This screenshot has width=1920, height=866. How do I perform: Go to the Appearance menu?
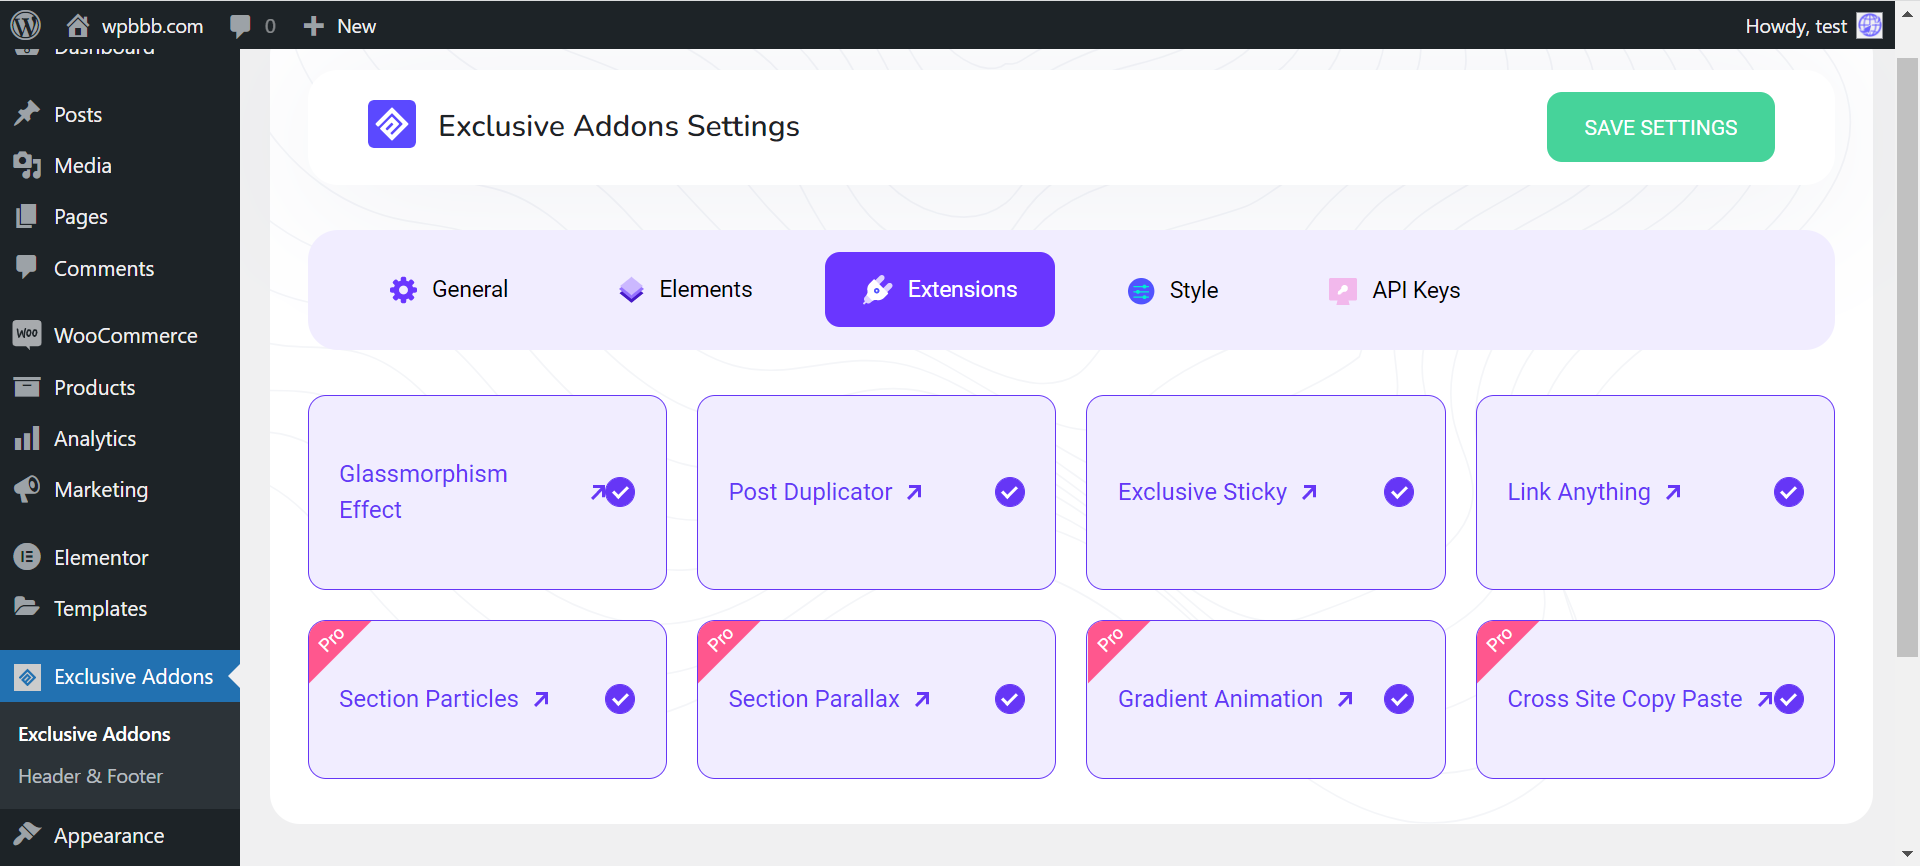[120, 835]
